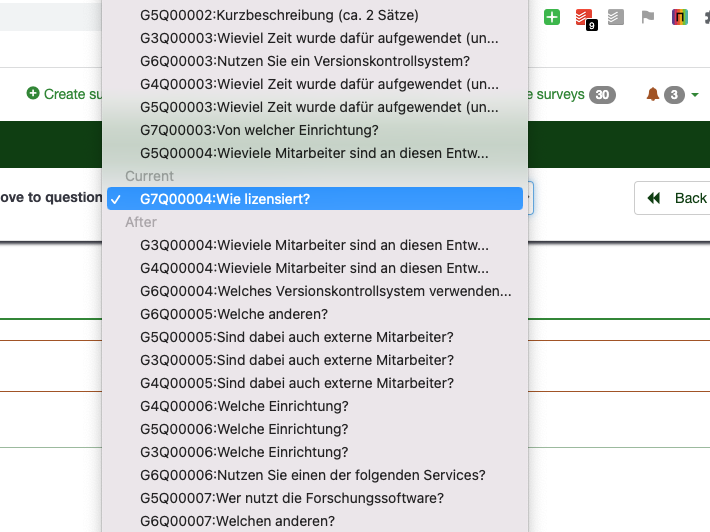This screenshot has width=710, height=532.
Task: Select option G5Q00002:Kurzbeschreibung (ca. 2 Sätze)
Action: point(315,15)
